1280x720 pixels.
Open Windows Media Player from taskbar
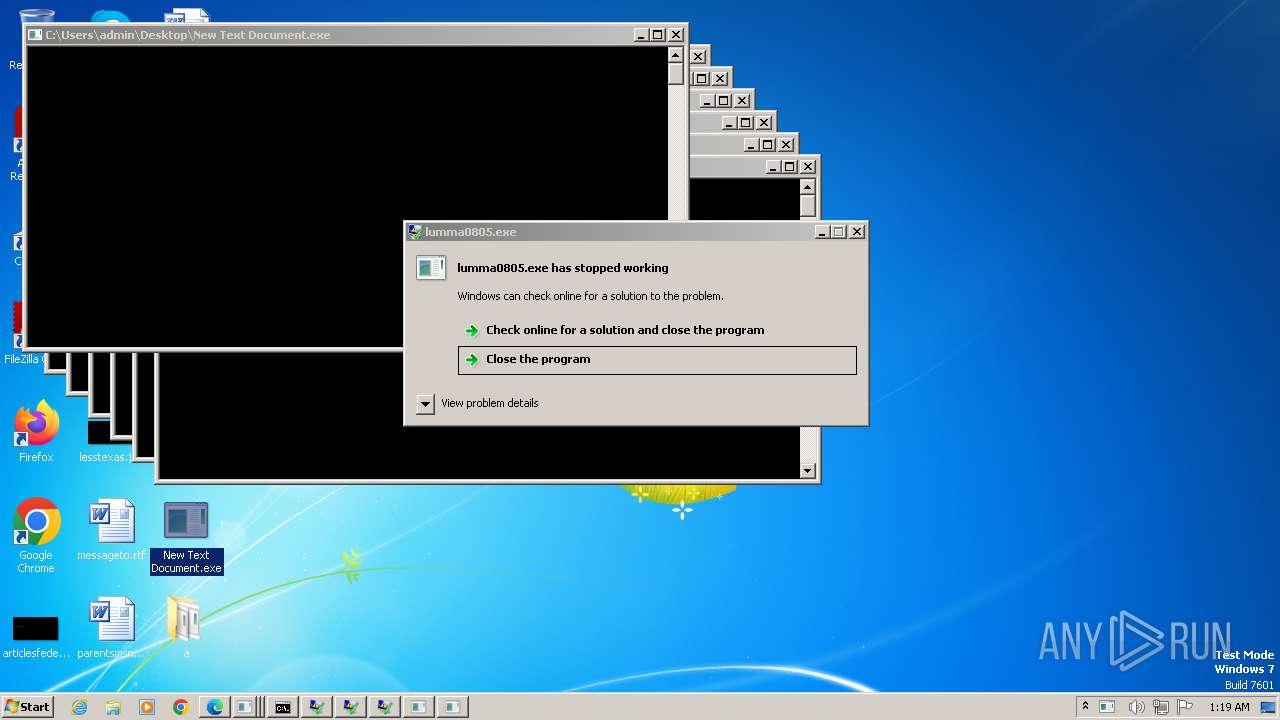pos(147,707)
